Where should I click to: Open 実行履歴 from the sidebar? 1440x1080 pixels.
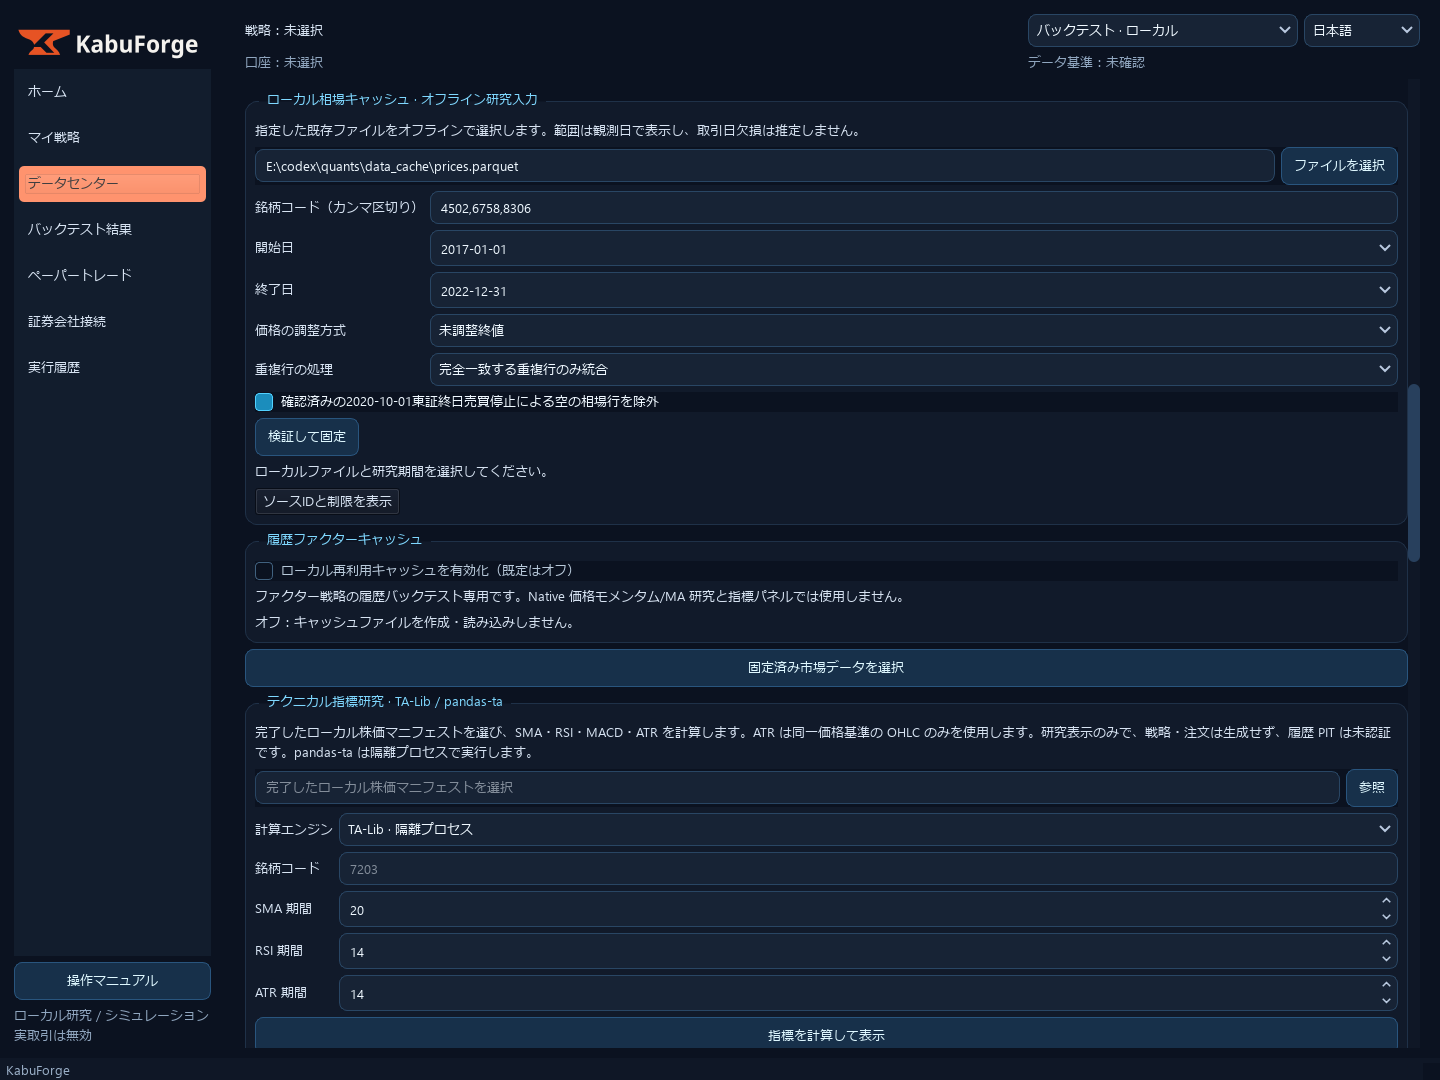tap(112, 368)
